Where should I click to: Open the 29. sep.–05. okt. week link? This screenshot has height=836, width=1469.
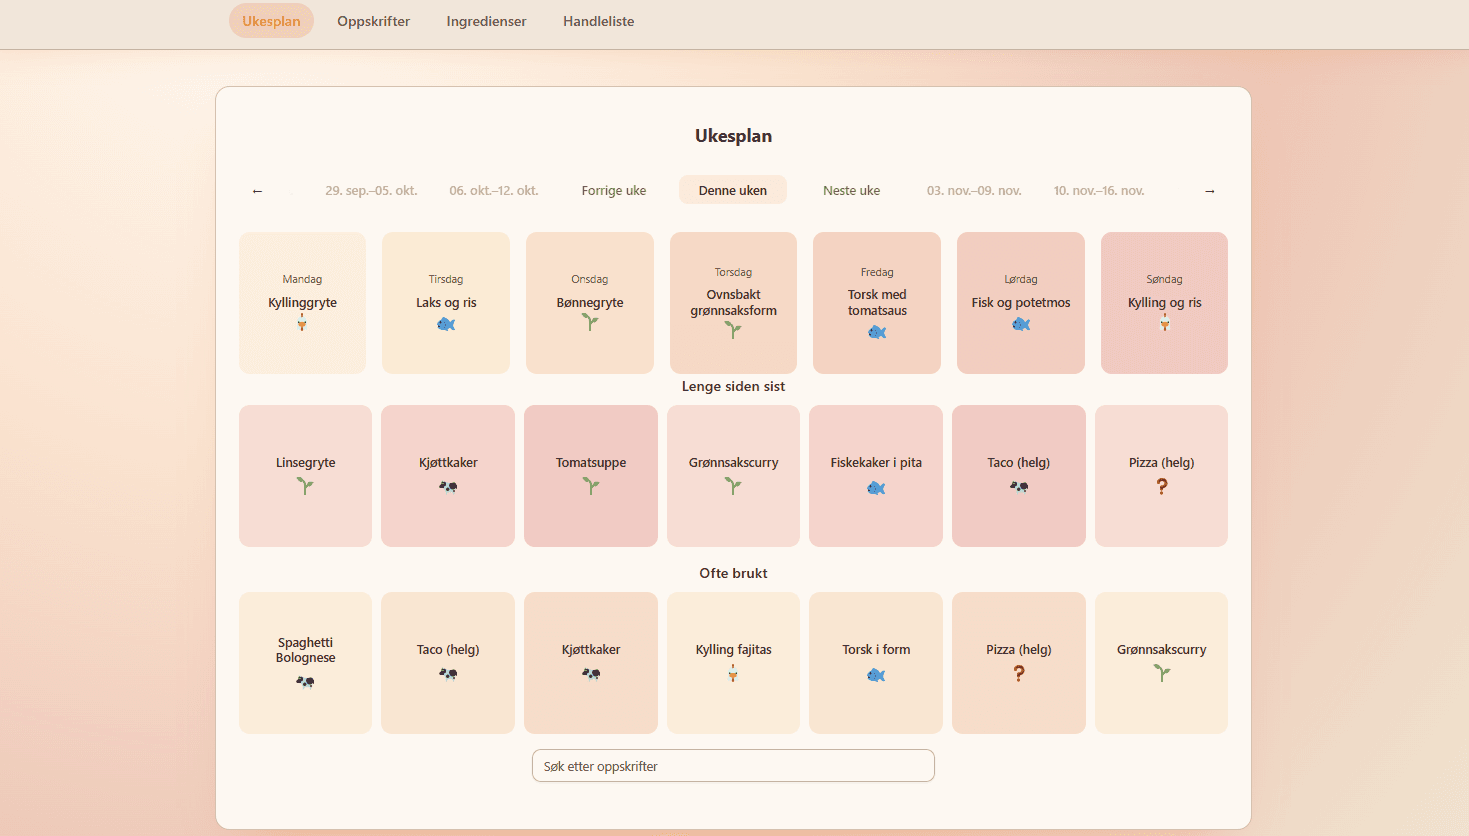point(372,190)
